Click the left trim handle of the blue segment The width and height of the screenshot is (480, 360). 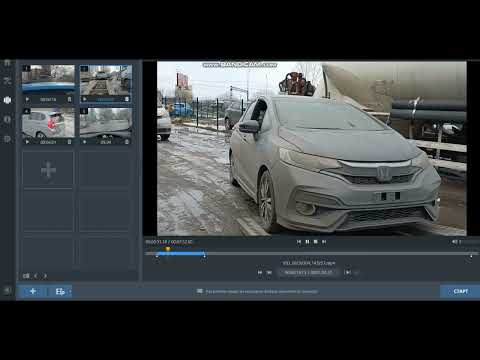[x=157, y=256]
